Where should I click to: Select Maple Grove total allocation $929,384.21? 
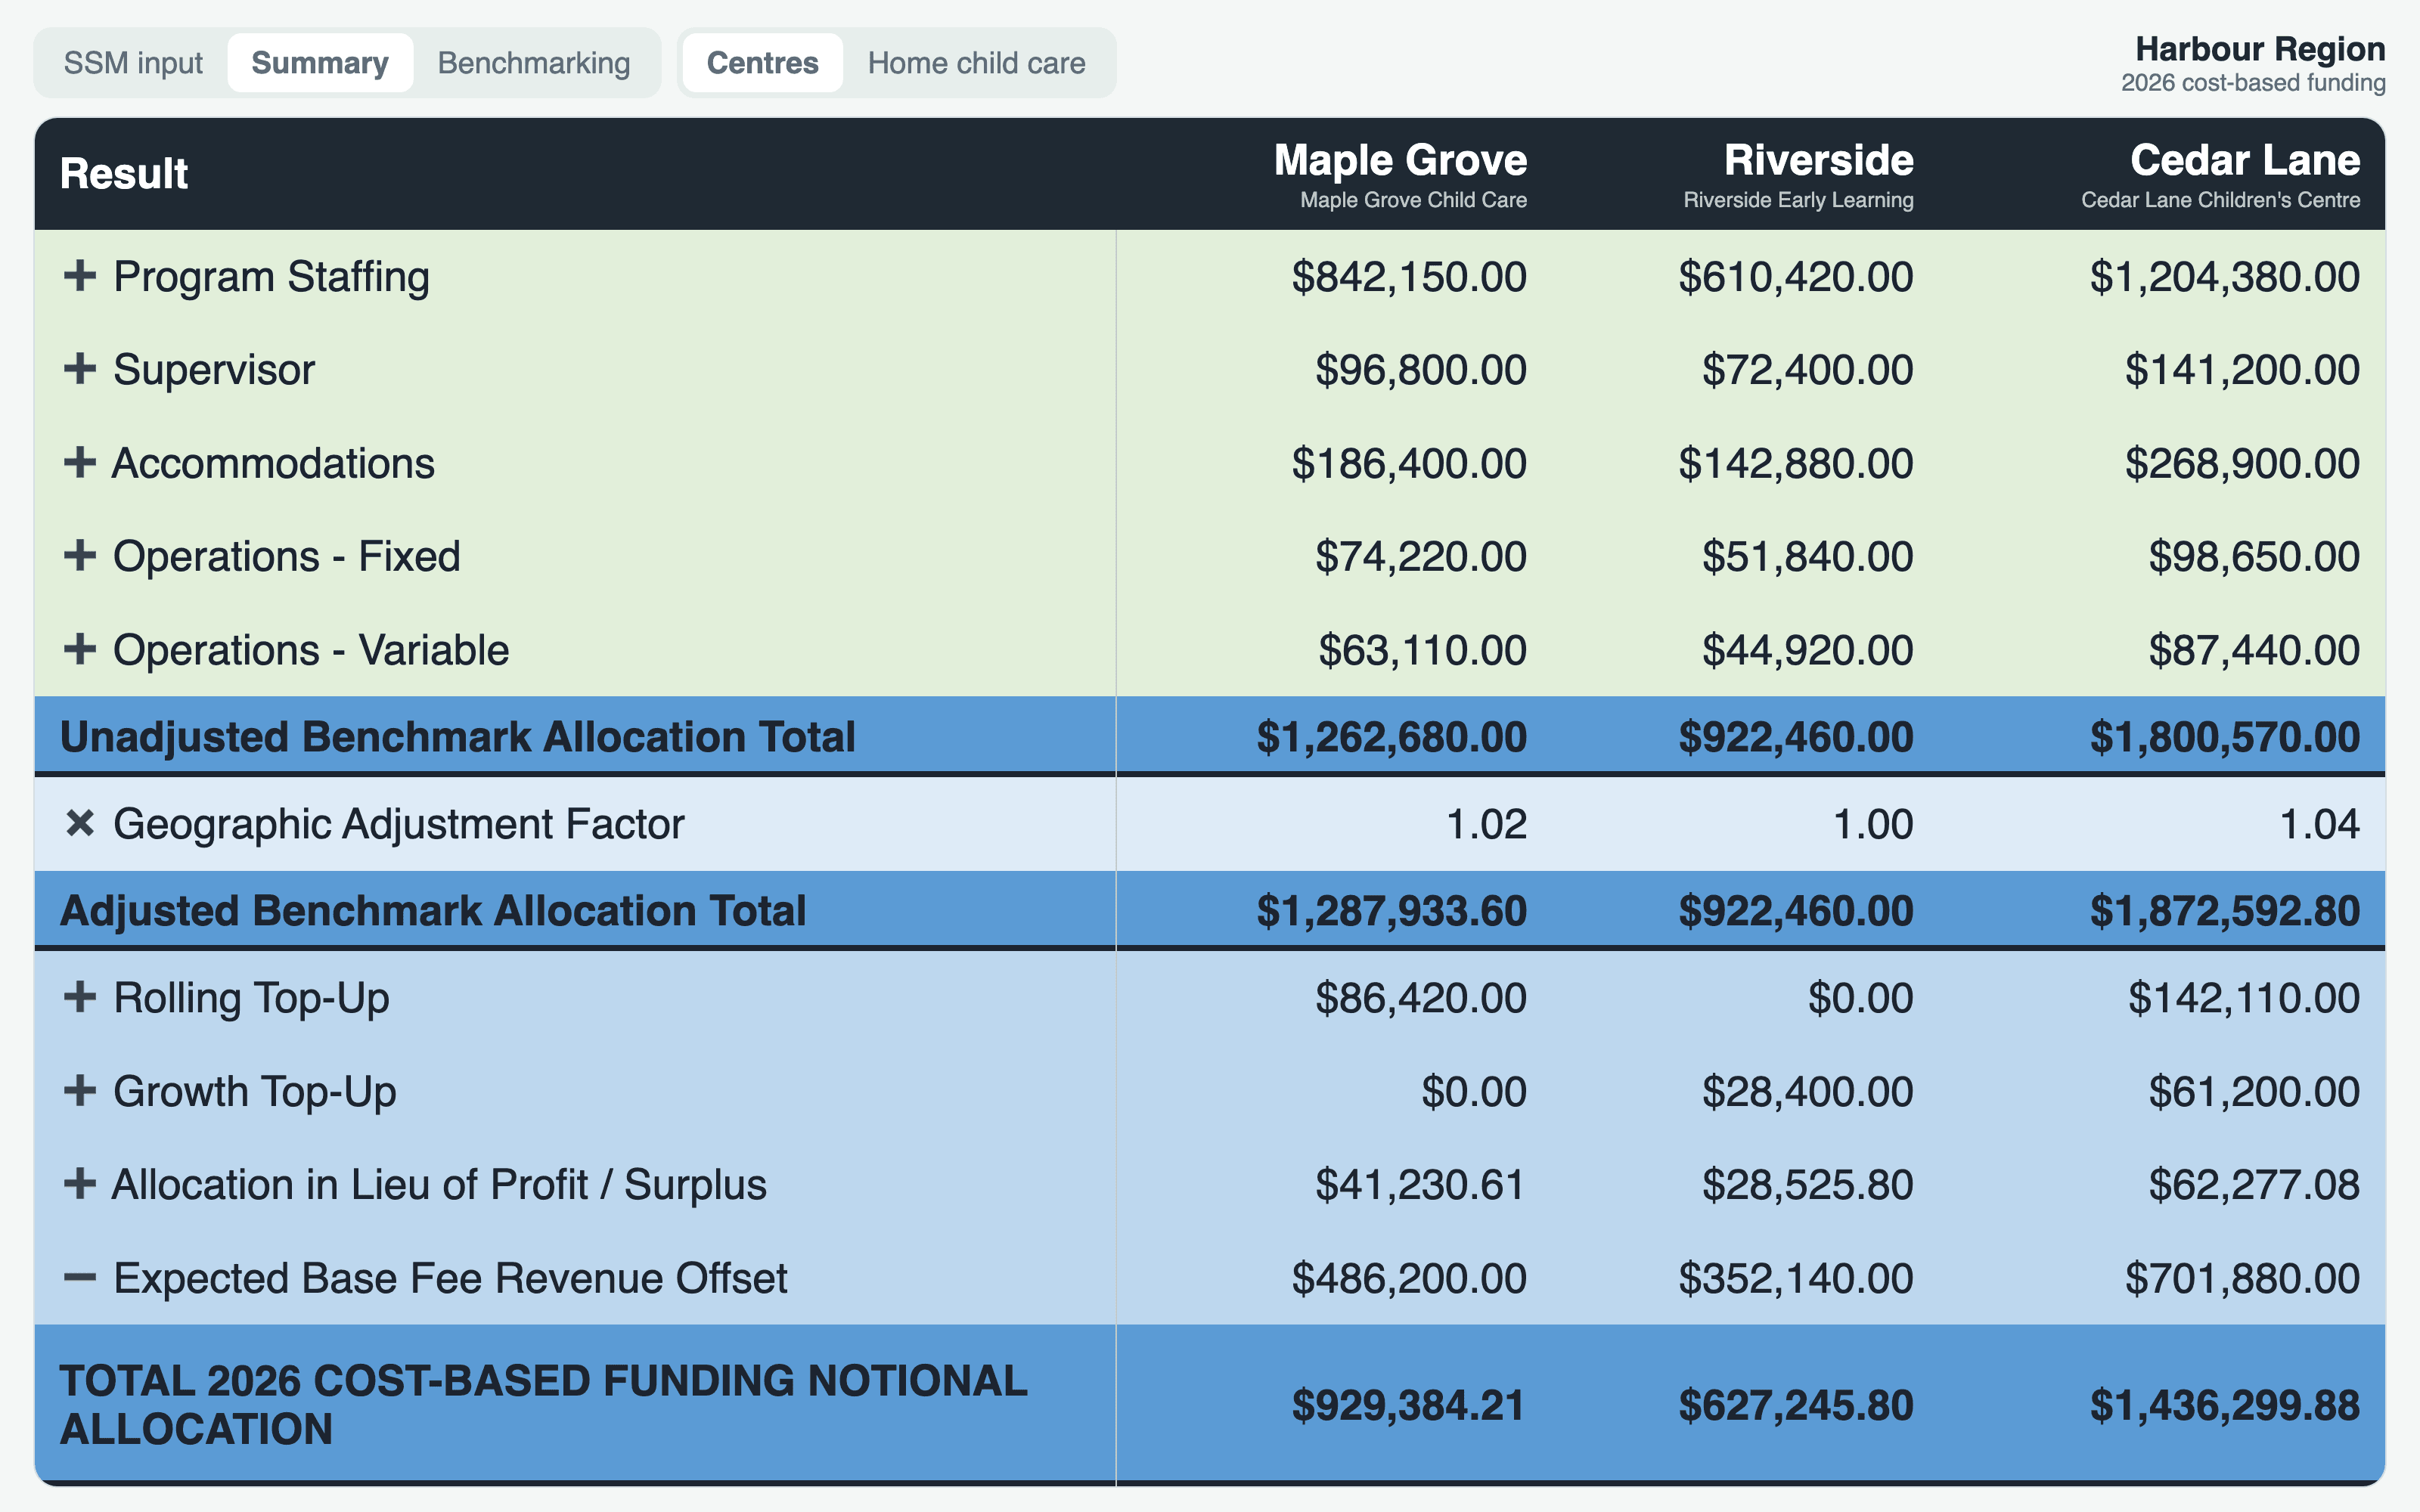tap(1409, 1406)
